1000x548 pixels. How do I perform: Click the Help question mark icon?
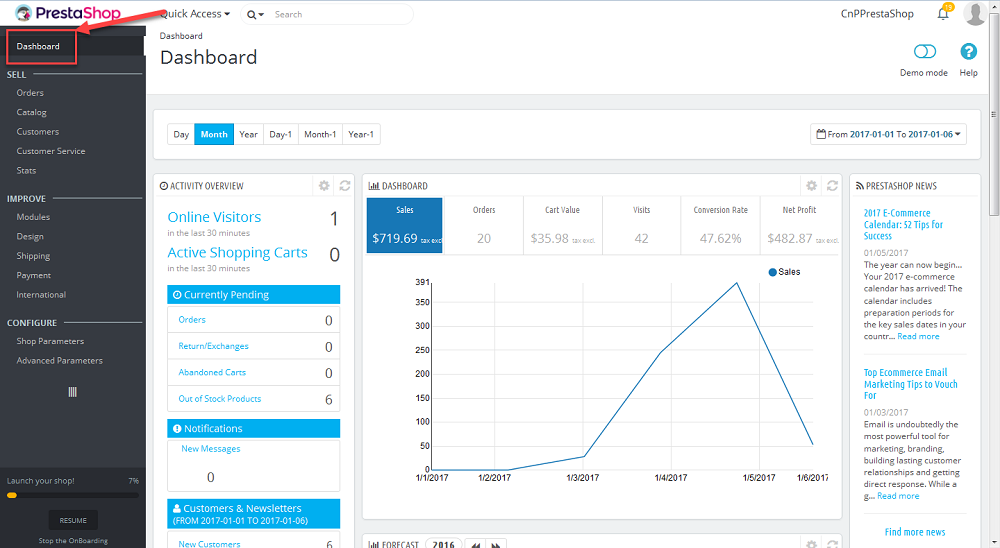coord(968,51)
